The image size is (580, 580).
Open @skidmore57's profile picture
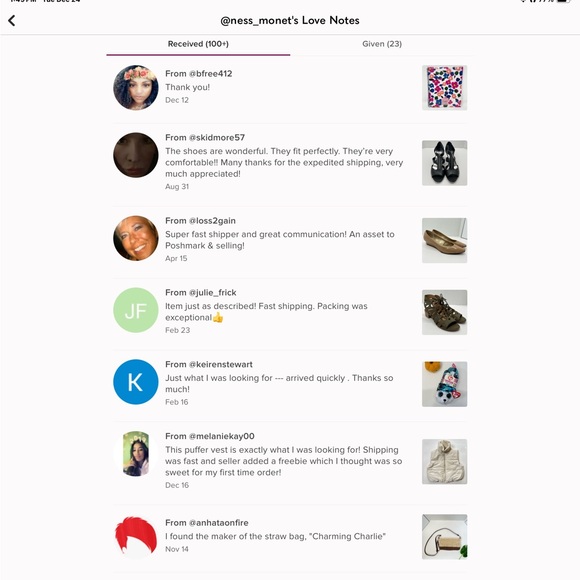(x=136, y=155)
